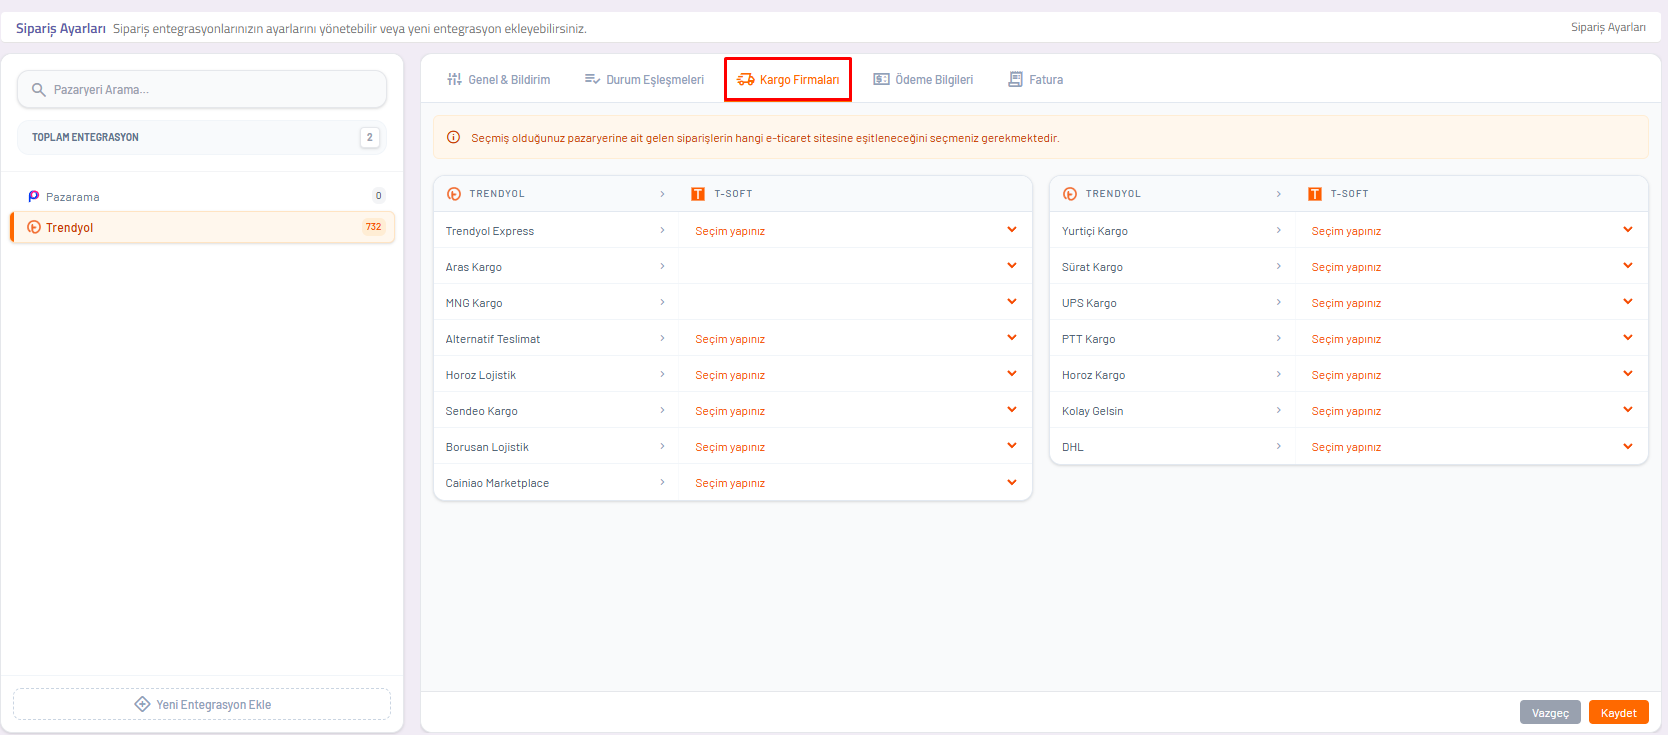1668x735 pixels.
Task: Click the 'Yurtiçi Kargo' carrier name label
Action: click(1095, 231)
